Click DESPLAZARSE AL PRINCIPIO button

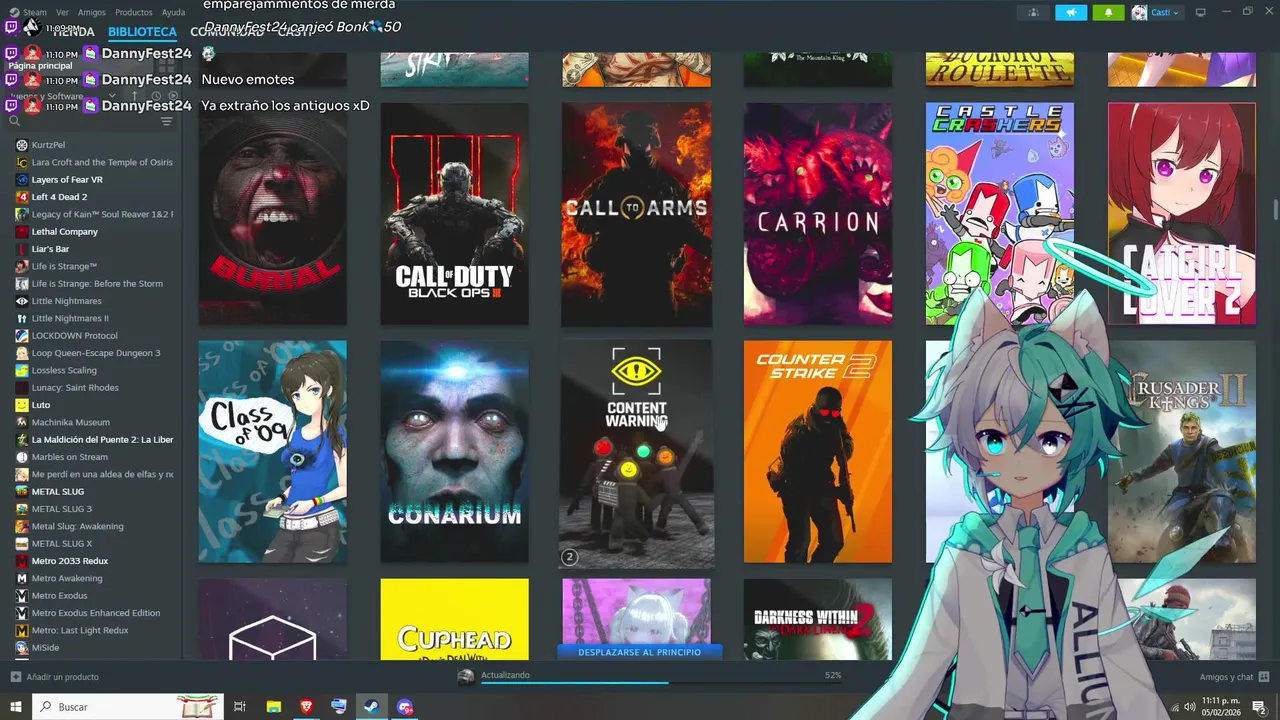click(639, 652)
